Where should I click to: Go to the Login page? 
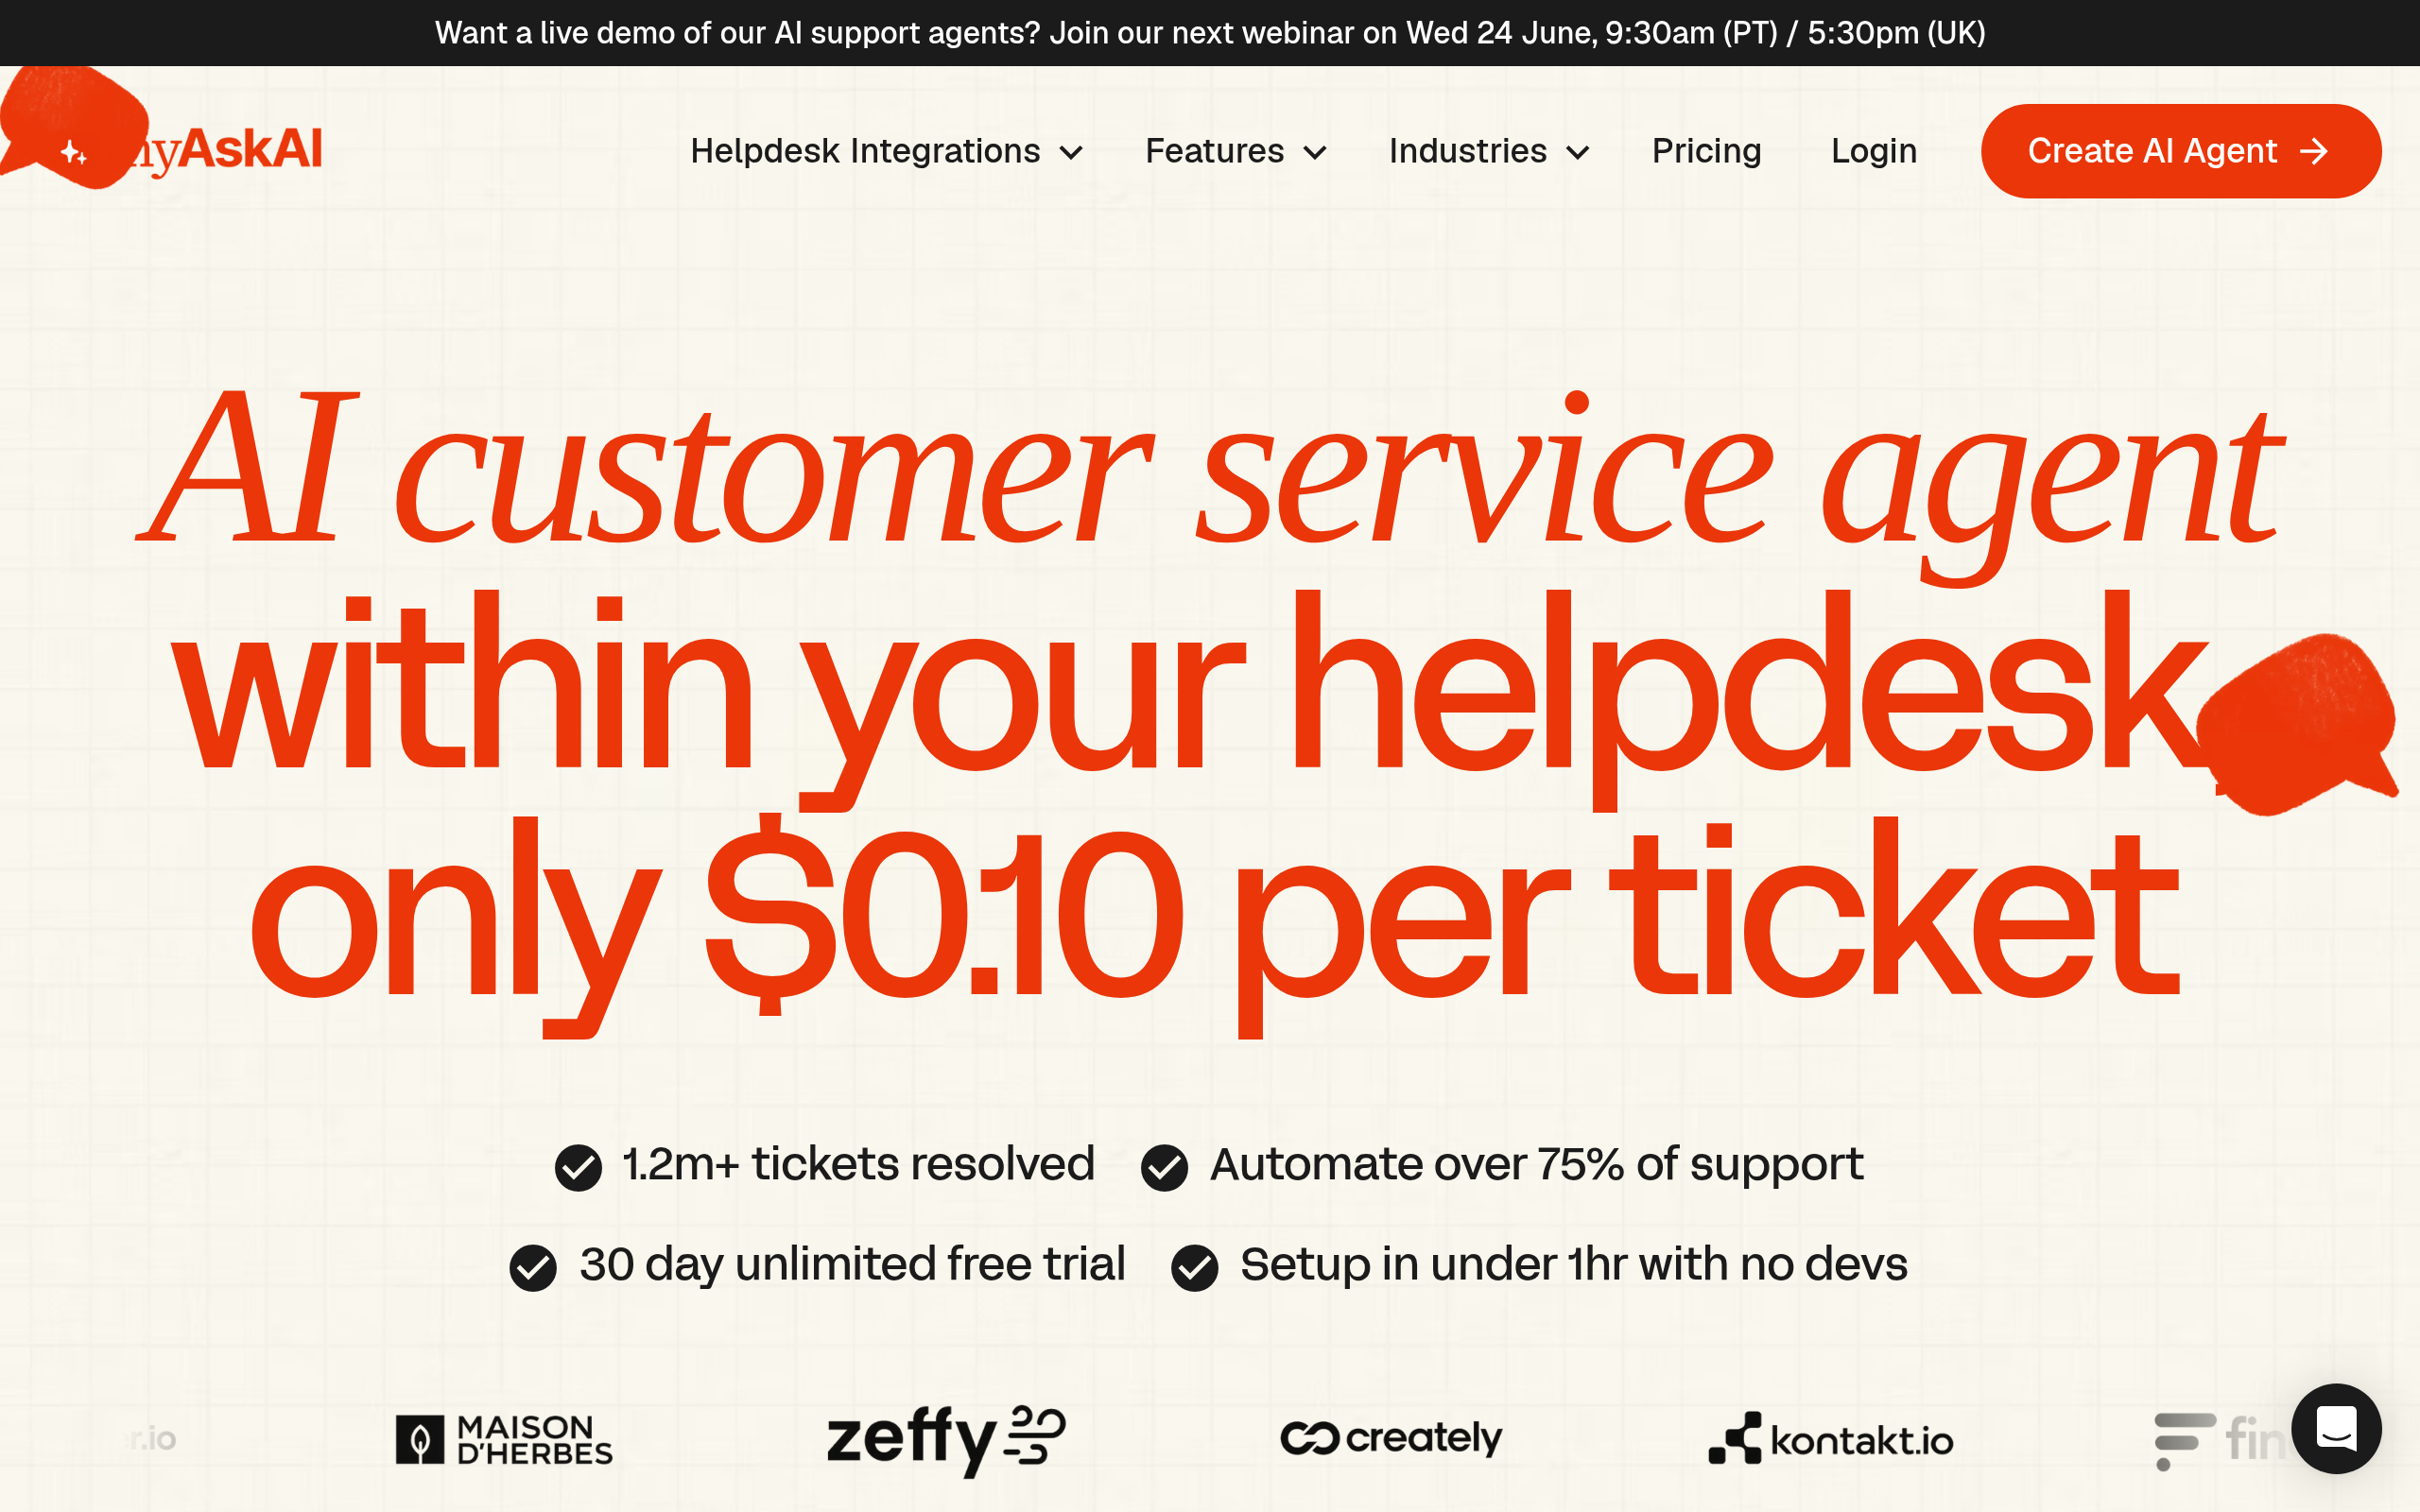pyautogui.click(x=1874, y=151)
